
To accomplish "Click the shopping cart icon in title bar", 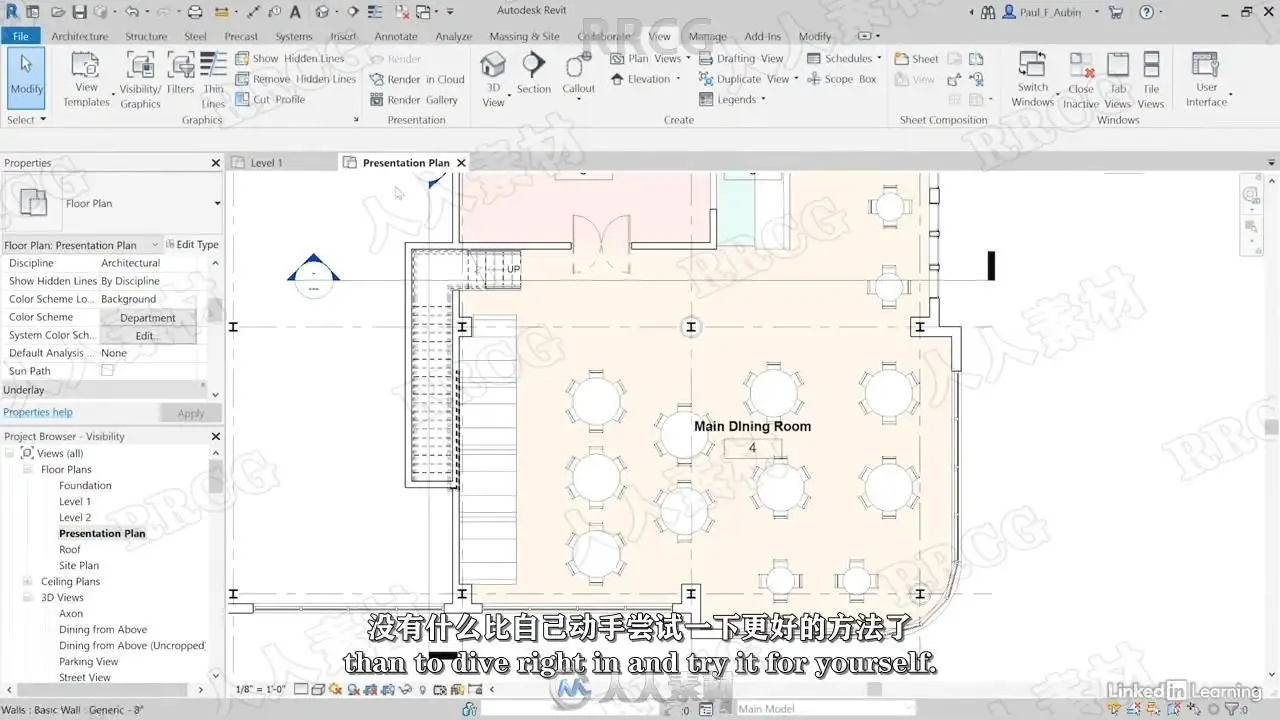I will point(1117,12).
